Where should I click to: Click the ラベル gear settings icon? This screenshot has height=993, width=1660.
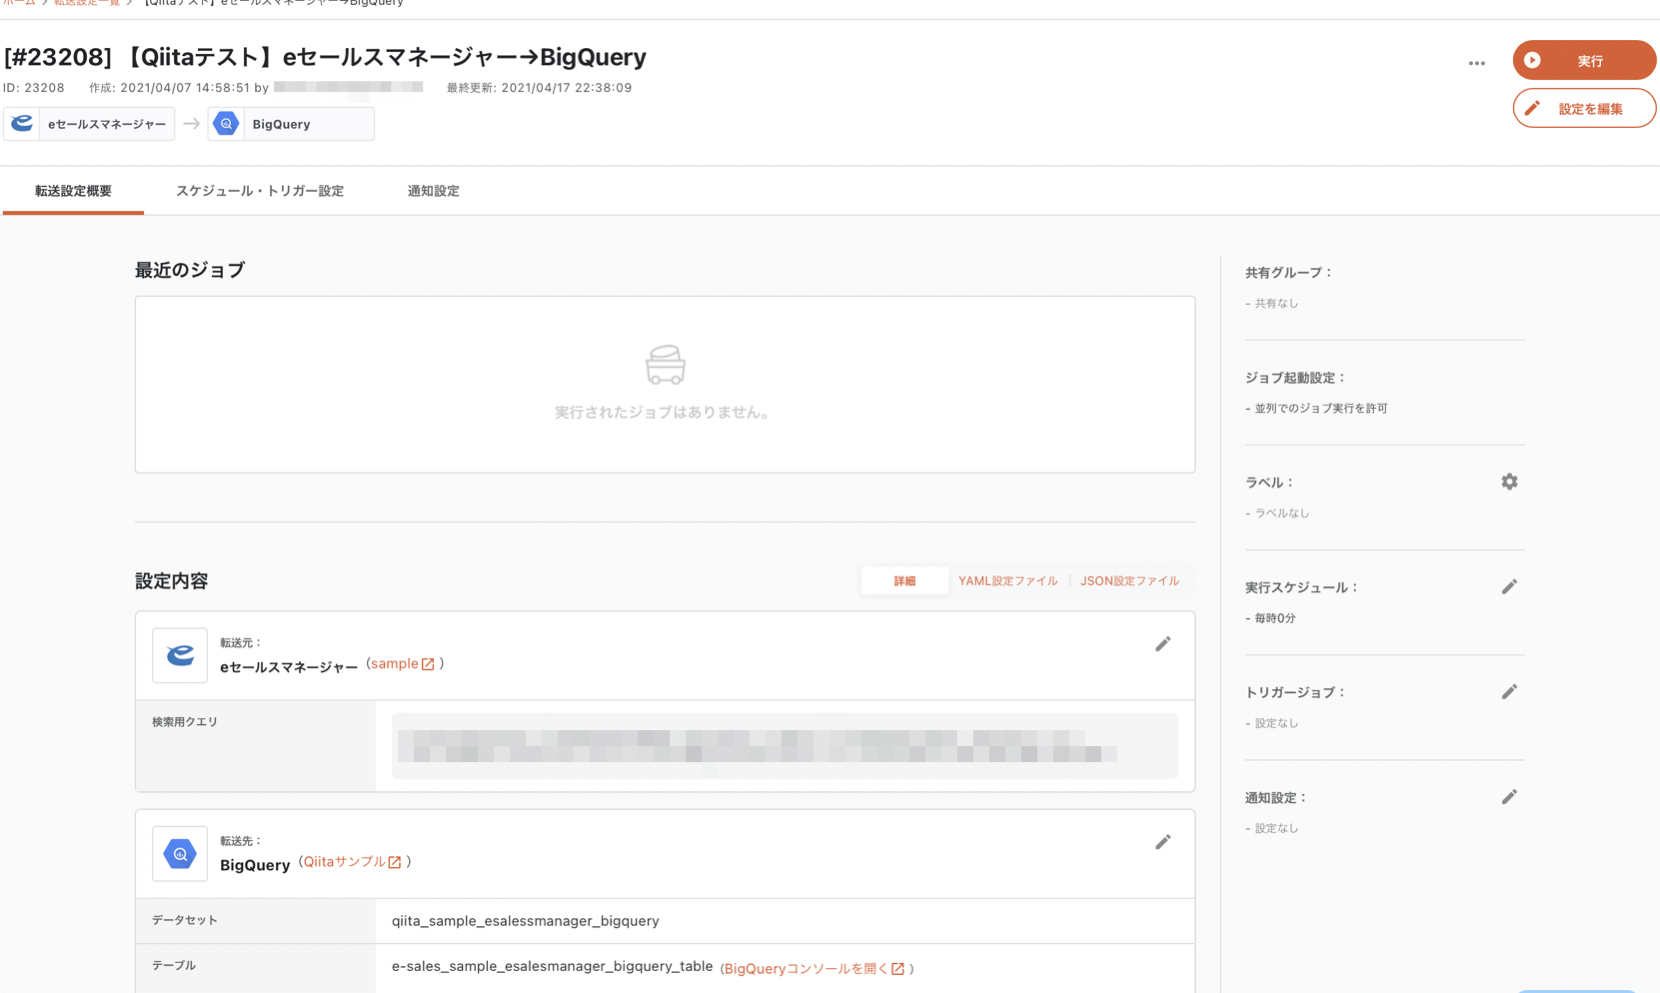pos(1509,482)
